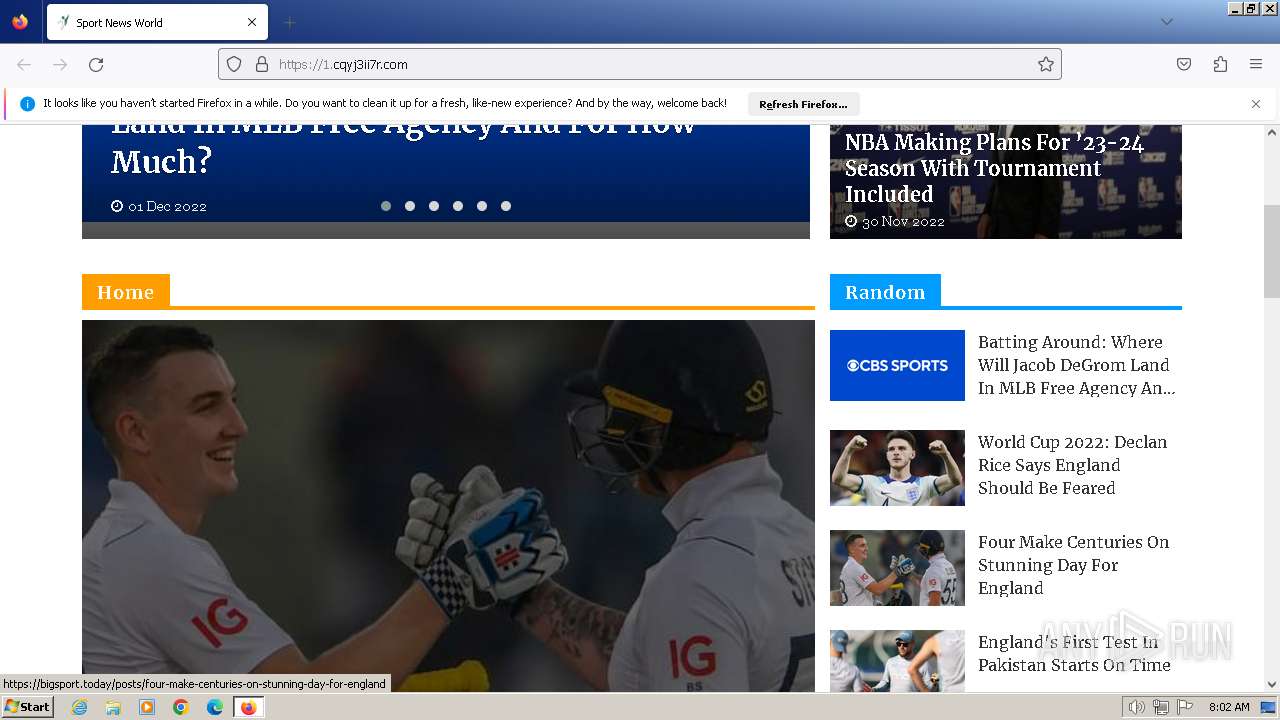Switch to Firefox taskbar button
Screen dimensions: 1280x720
click(x=249, y=707)
